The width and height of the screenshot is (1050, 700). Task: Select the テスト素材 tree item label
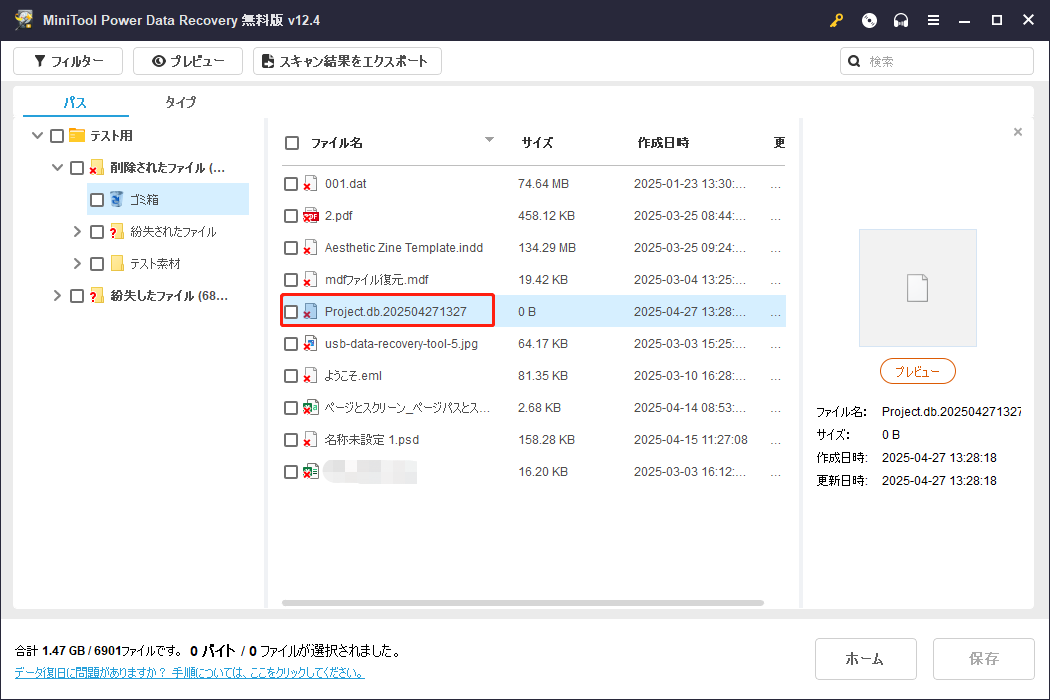(x=155, y=263)
